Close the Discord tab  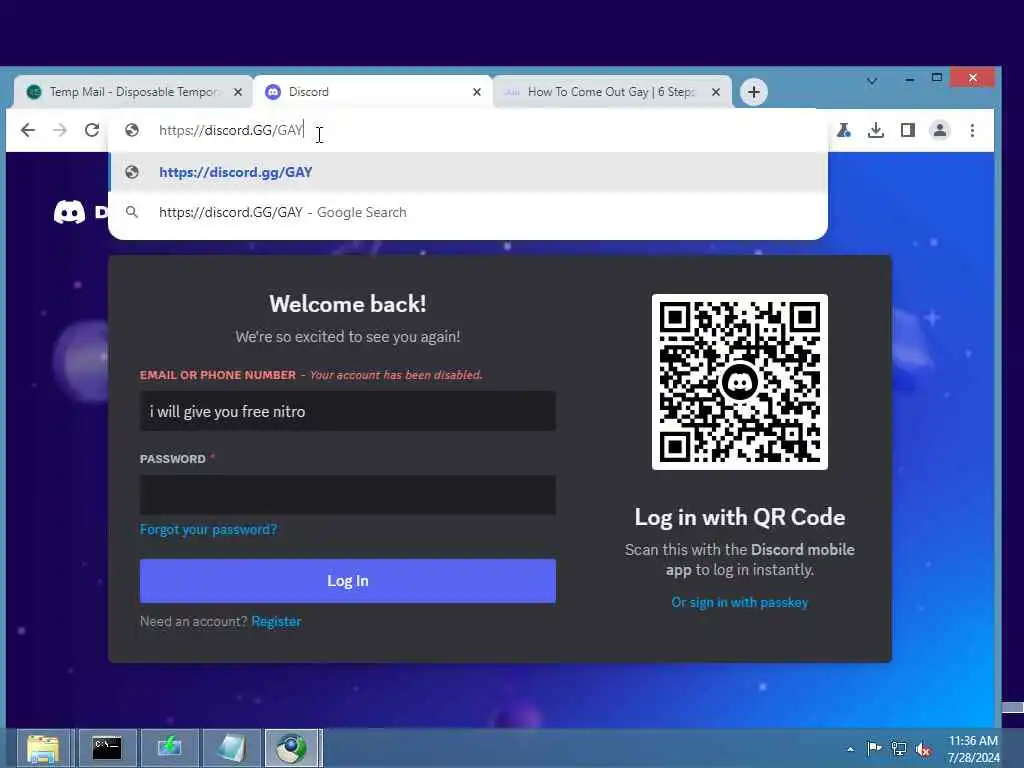pyautogui.click(x=477, y=92)
